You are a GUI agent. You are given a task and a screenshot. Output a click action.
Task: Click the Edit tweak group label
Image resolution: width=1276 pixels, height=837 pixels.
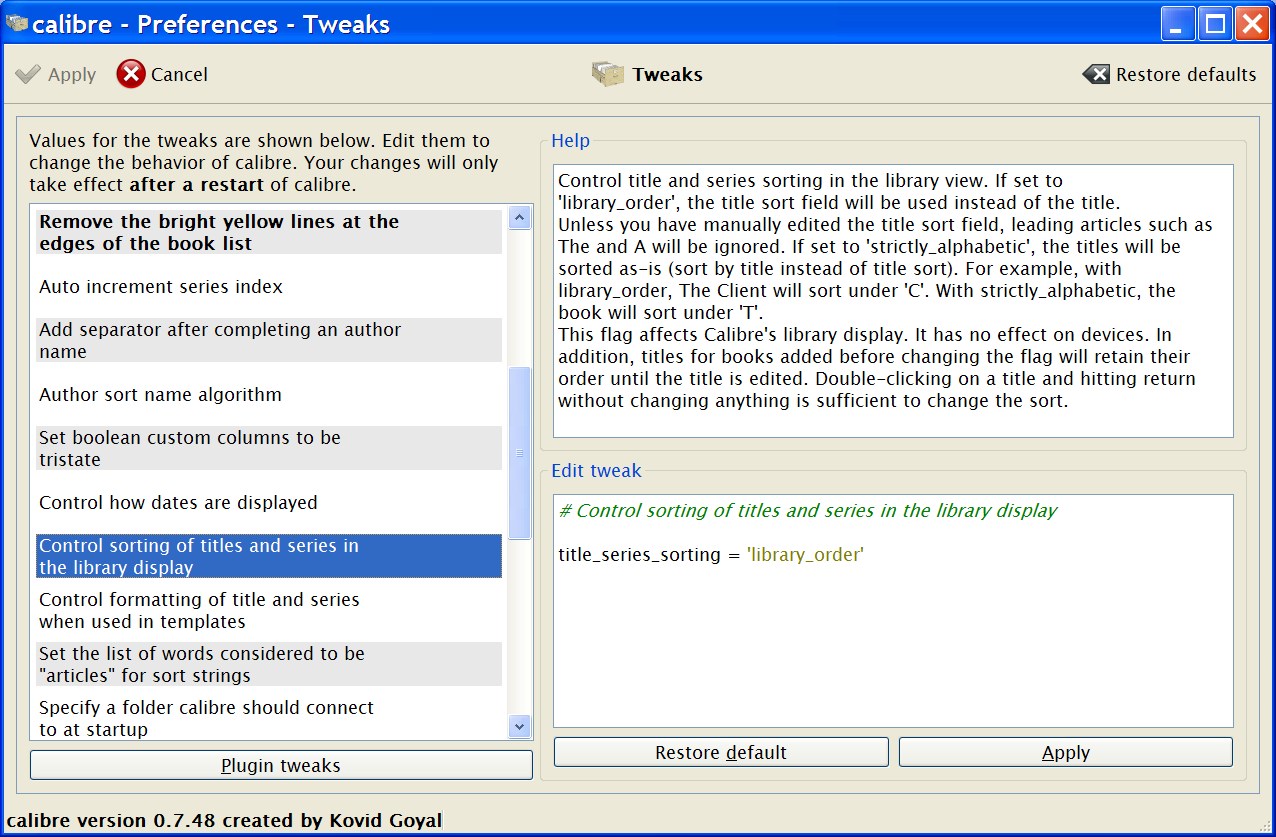pos(597,470)
